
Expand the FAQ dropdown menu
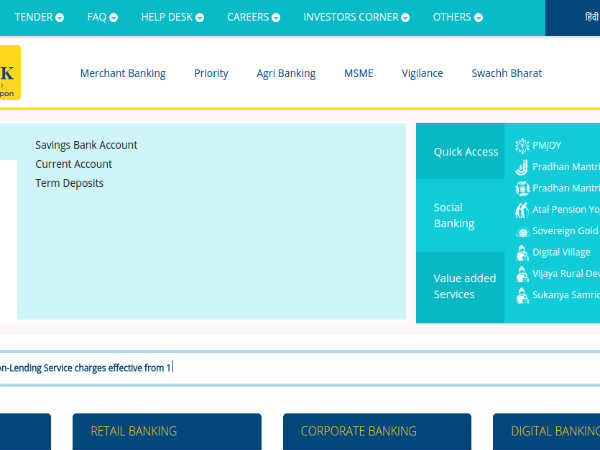tap(112, 18)
